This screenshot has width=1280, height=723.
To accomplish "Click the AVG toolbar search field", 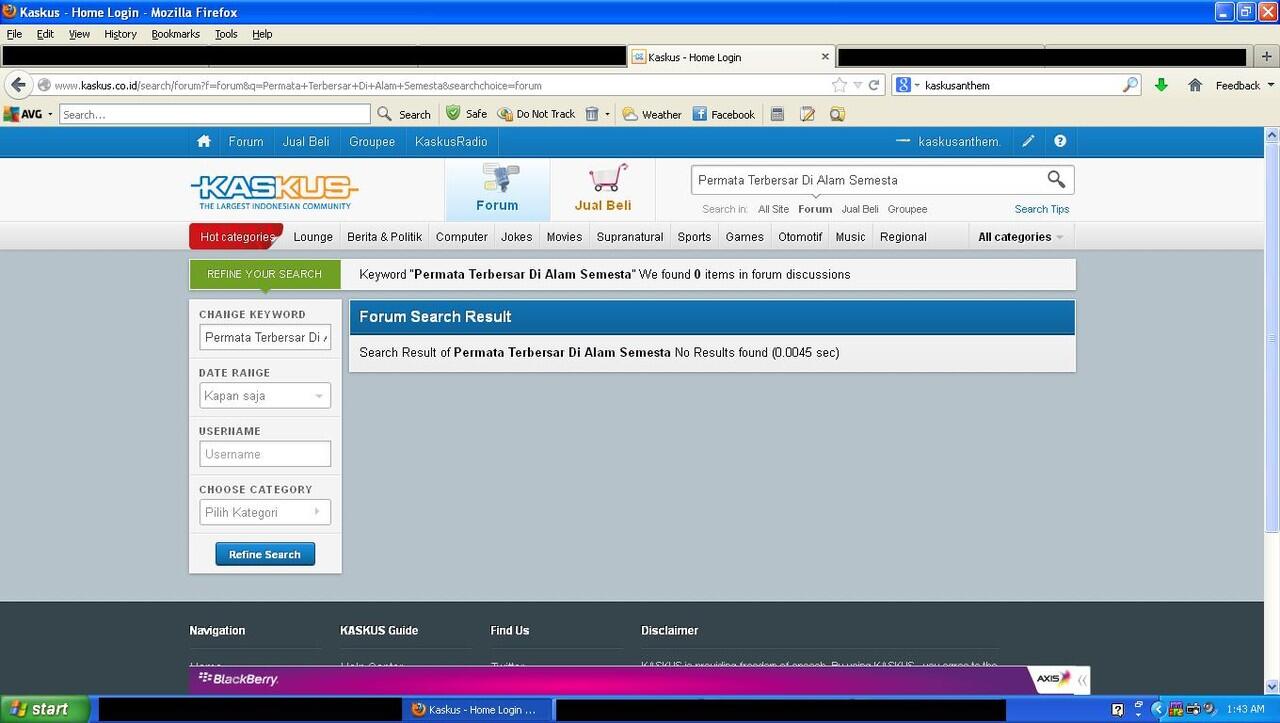I will [215, 114].
